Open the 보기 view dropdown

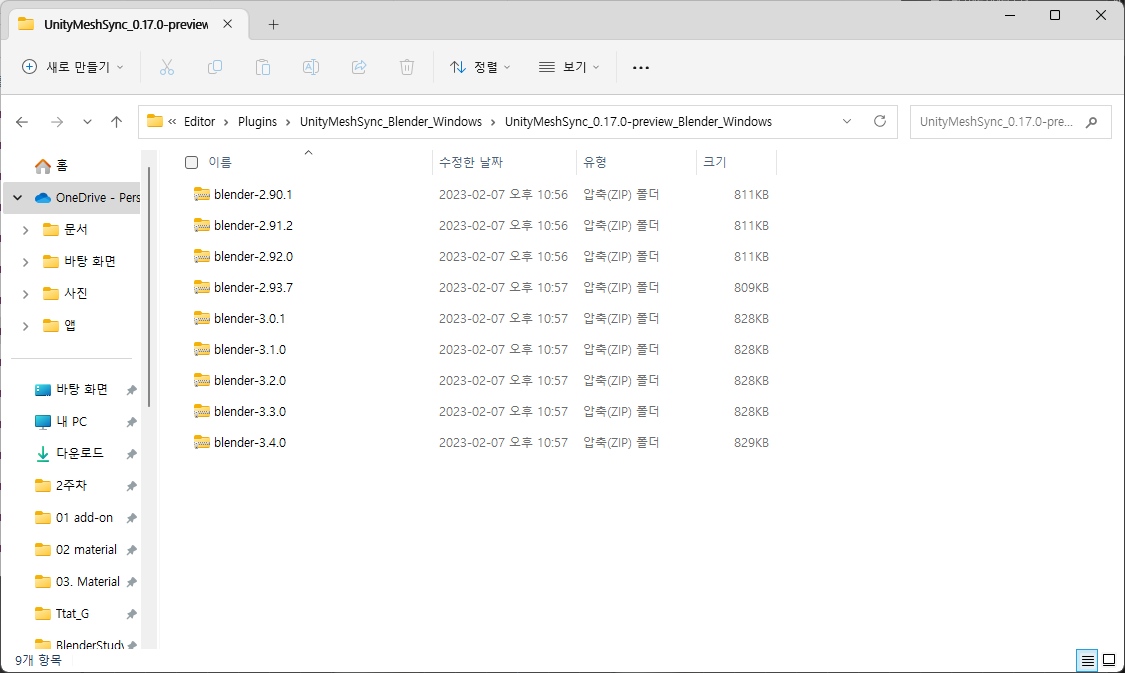tap(569, 67)
